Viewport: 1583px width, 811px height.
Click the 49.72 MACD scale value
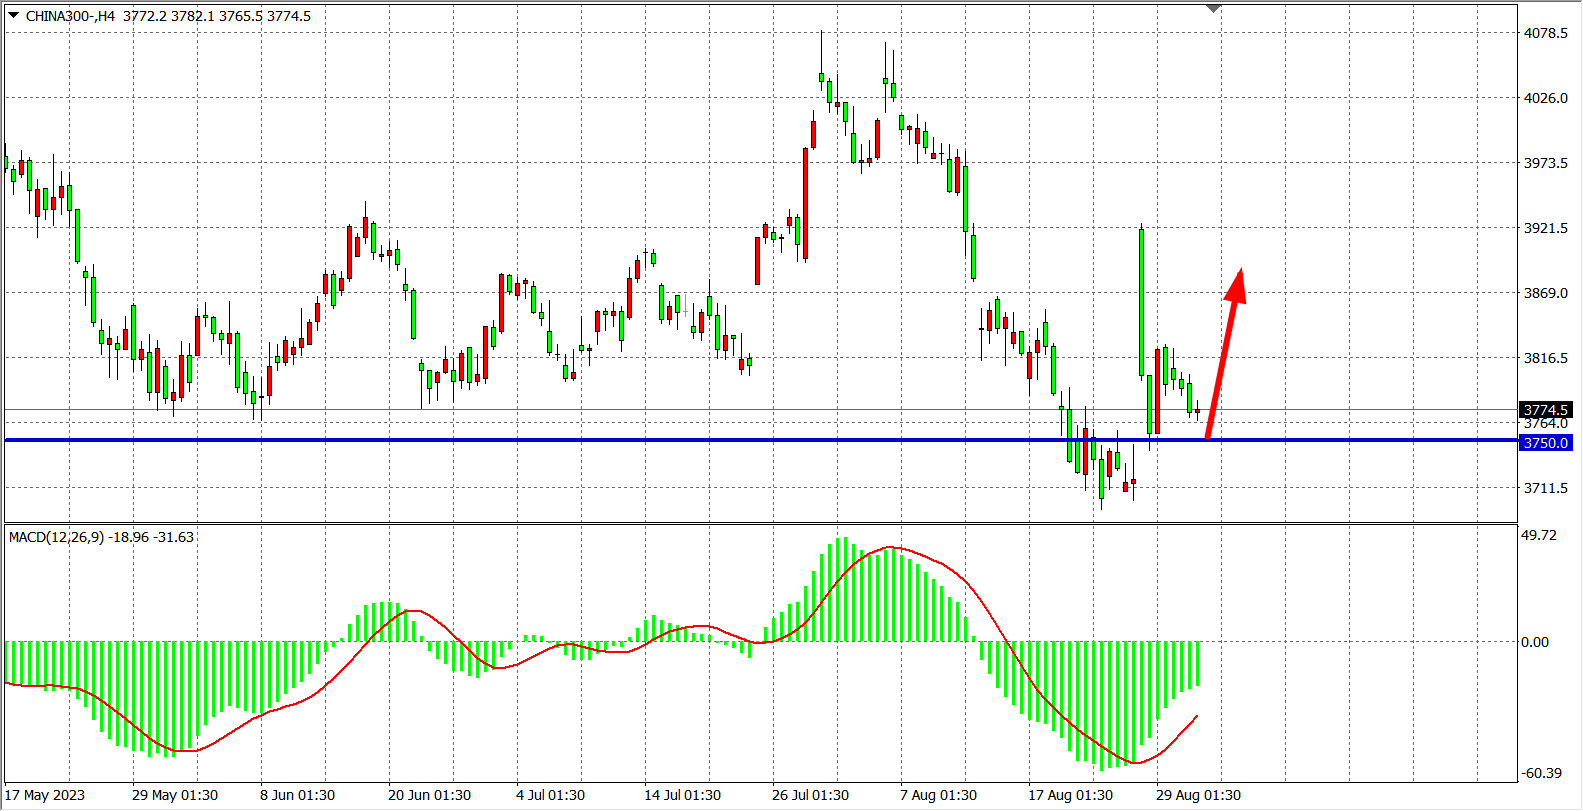[x=1539, y=535]
